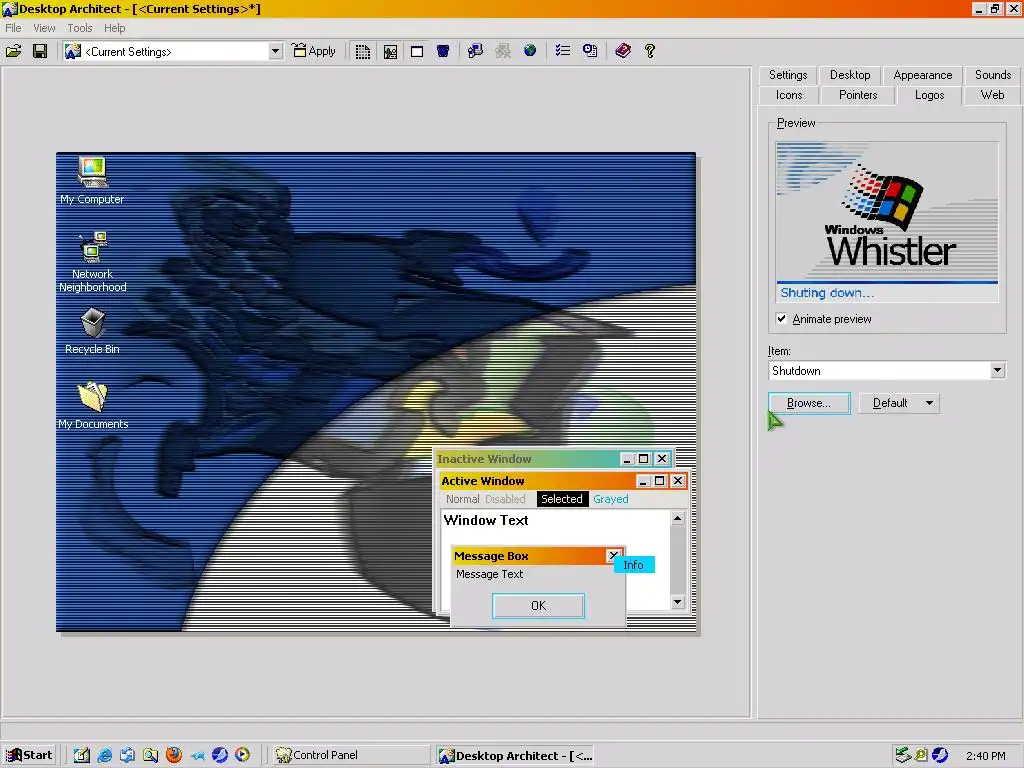
Task: Open the Tools menu
Action: point(80,28)
